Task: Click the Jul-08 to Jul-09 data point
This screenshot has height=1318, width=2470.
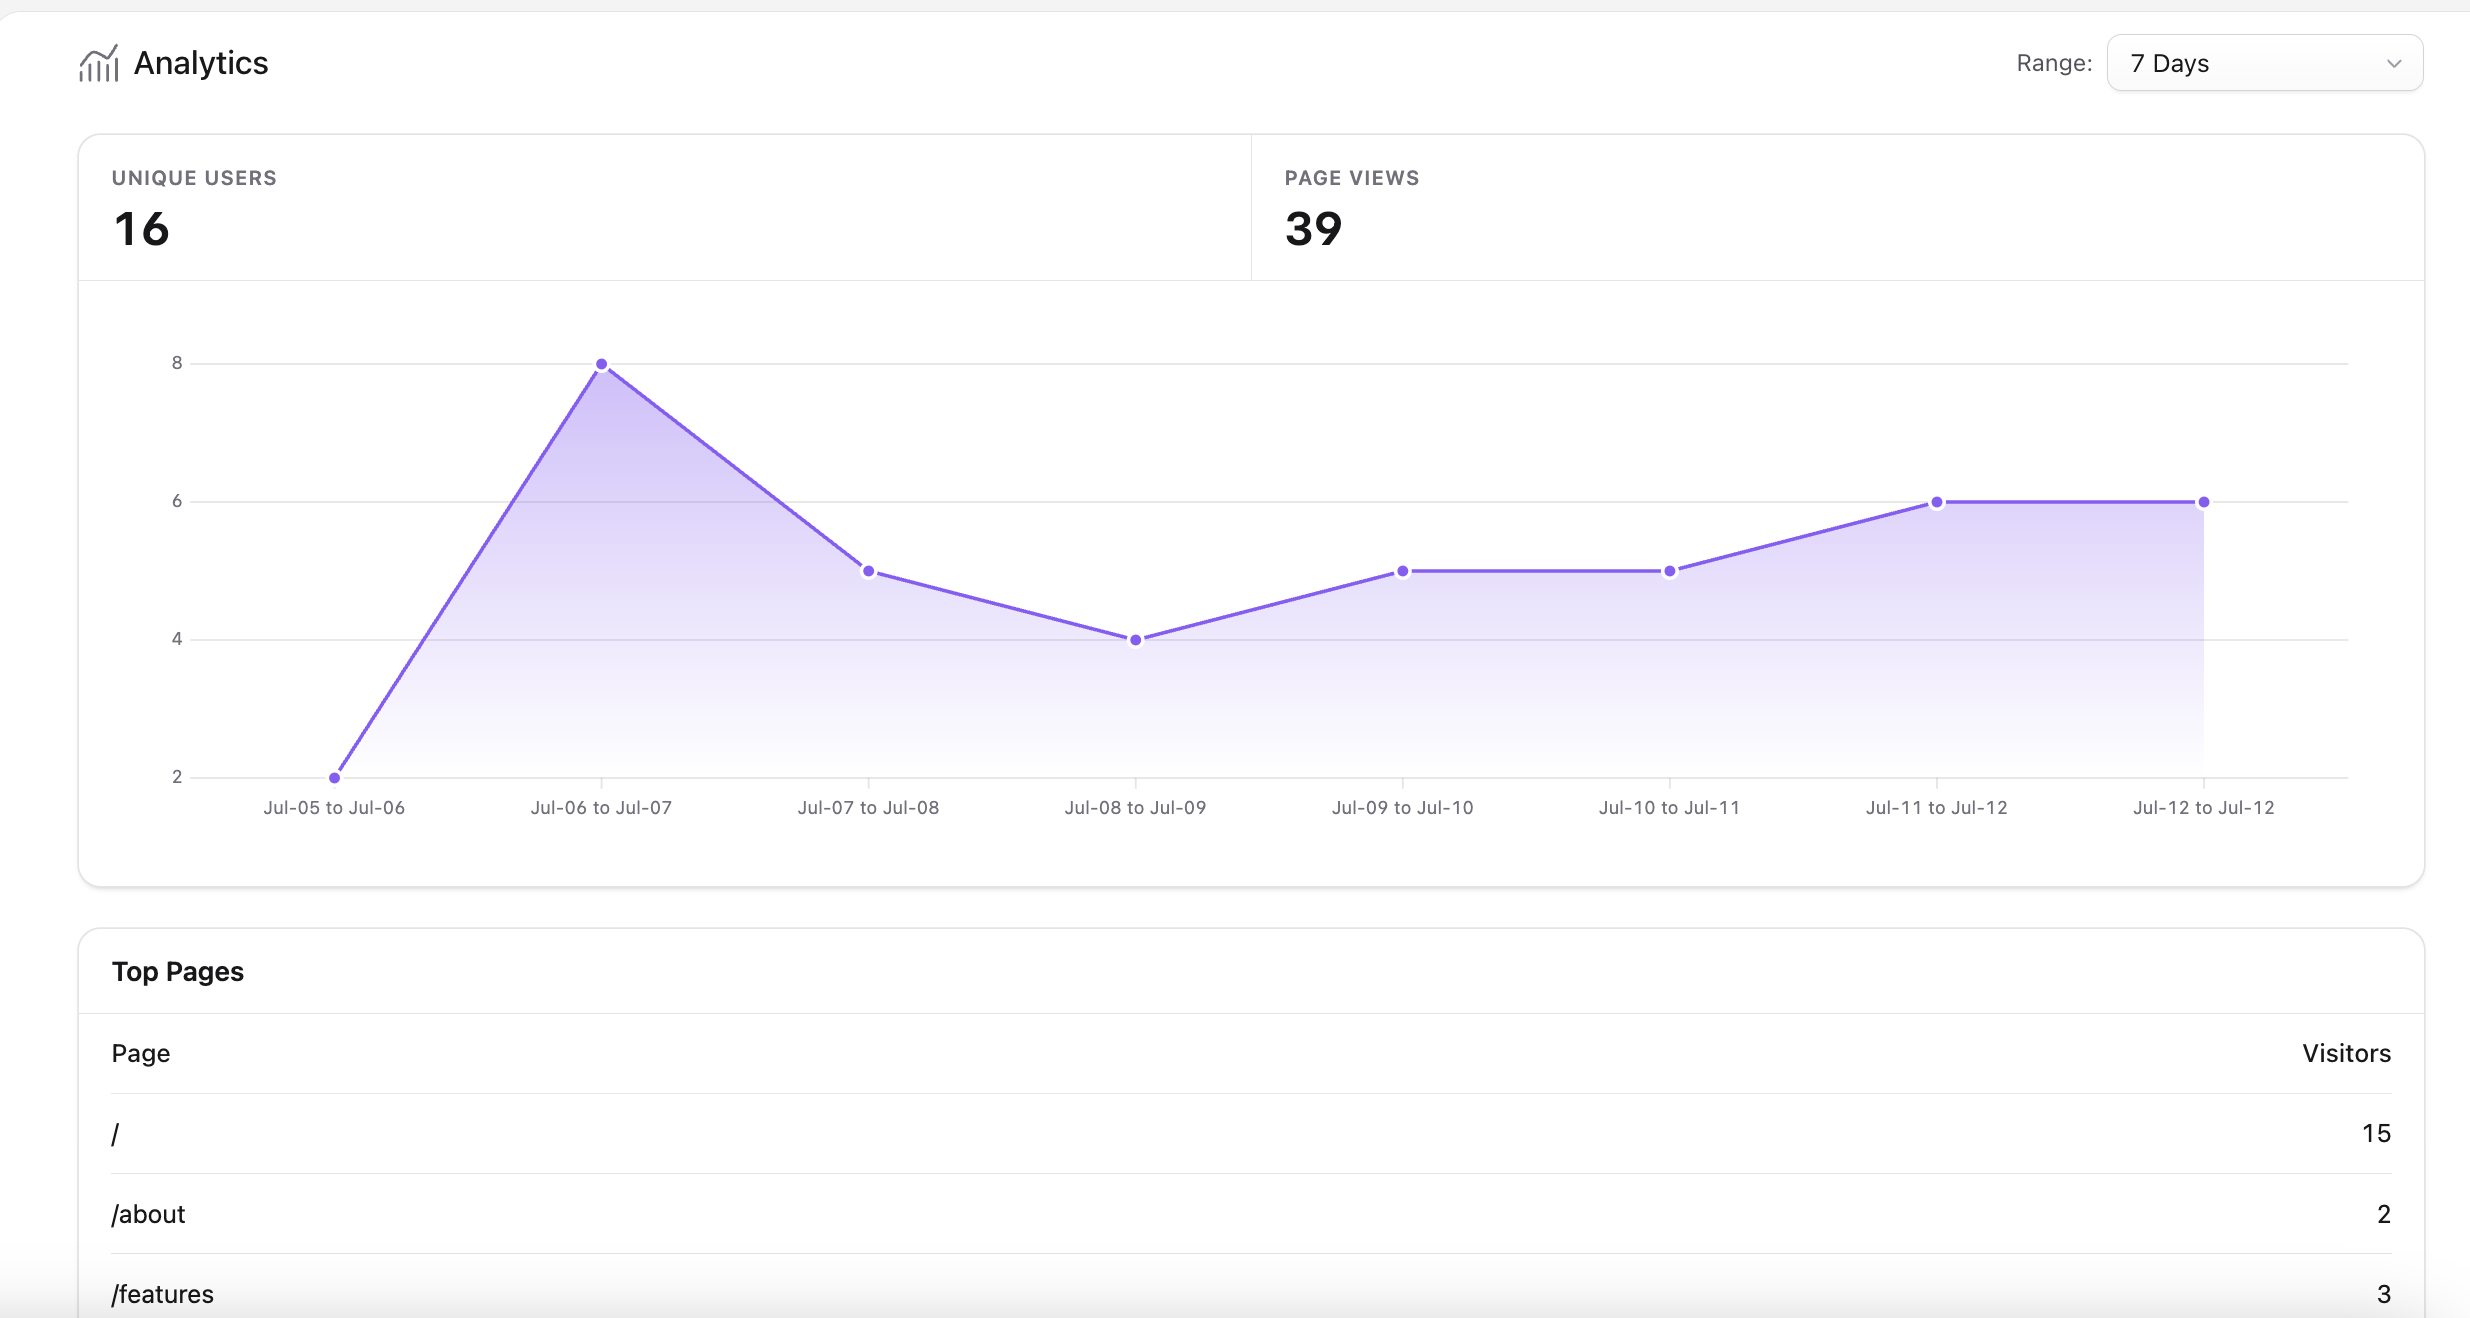Action: (1136, 640)
